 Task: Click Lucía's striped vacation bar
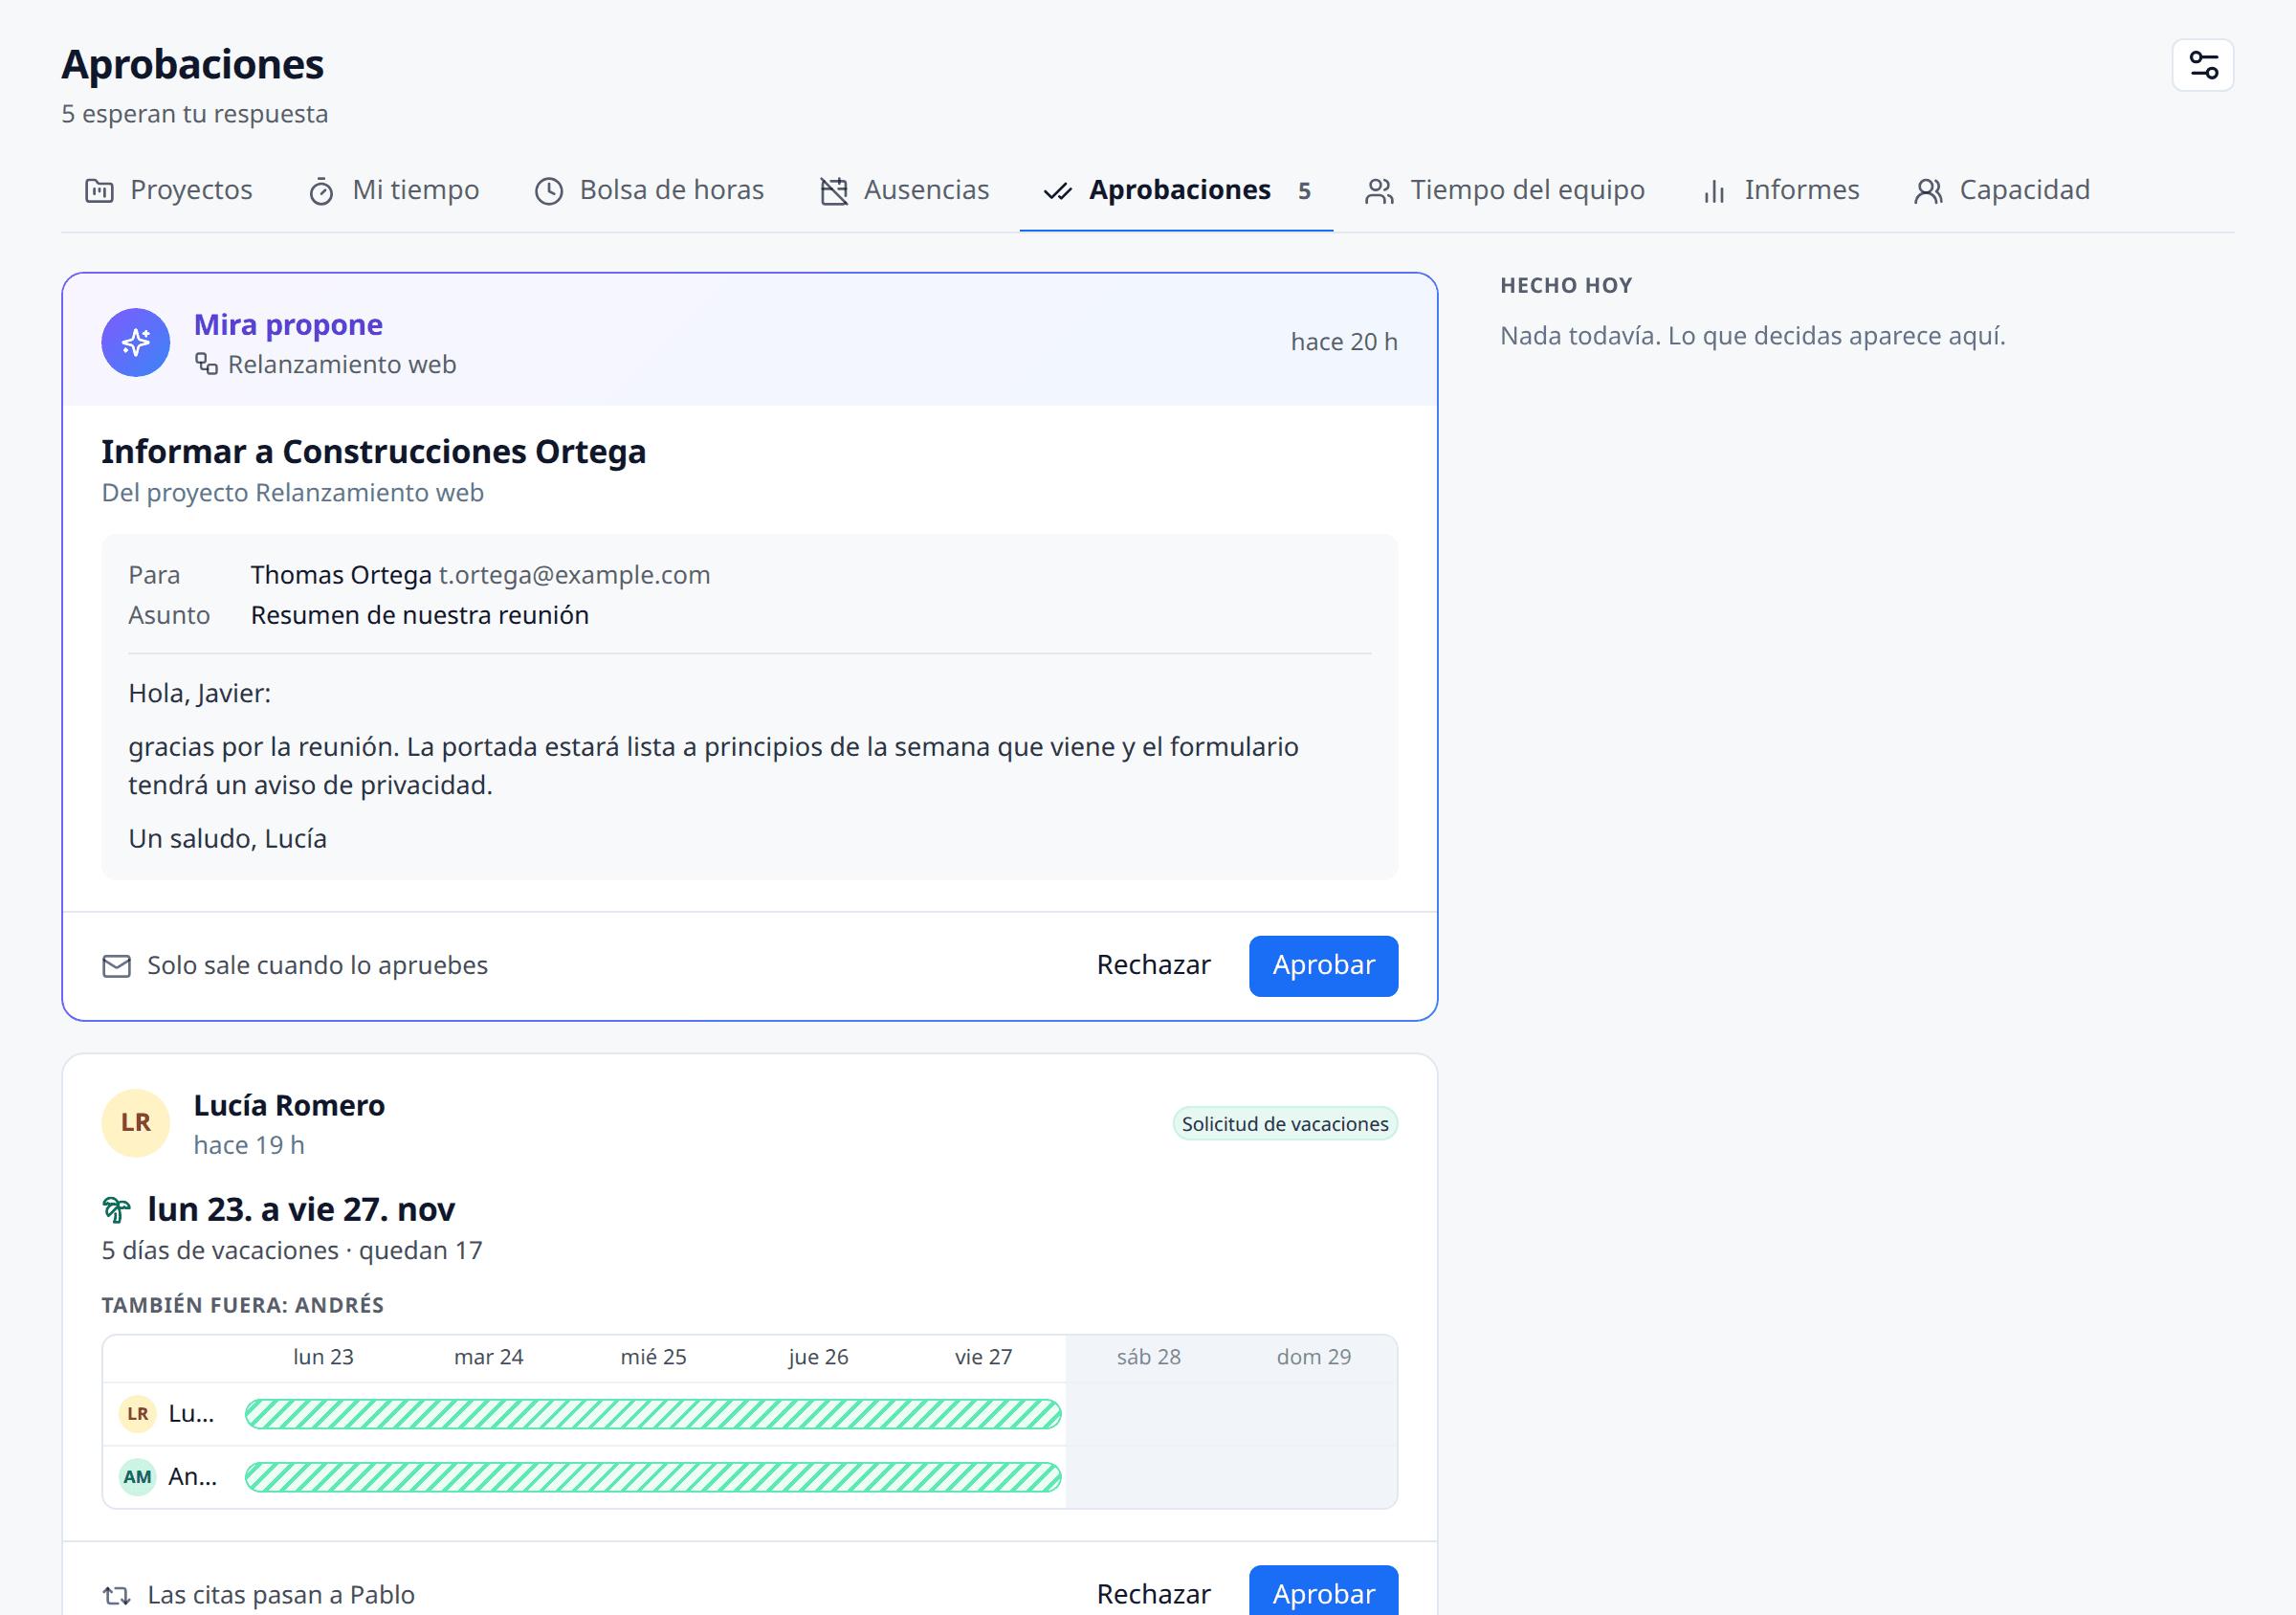[653, 1413]
